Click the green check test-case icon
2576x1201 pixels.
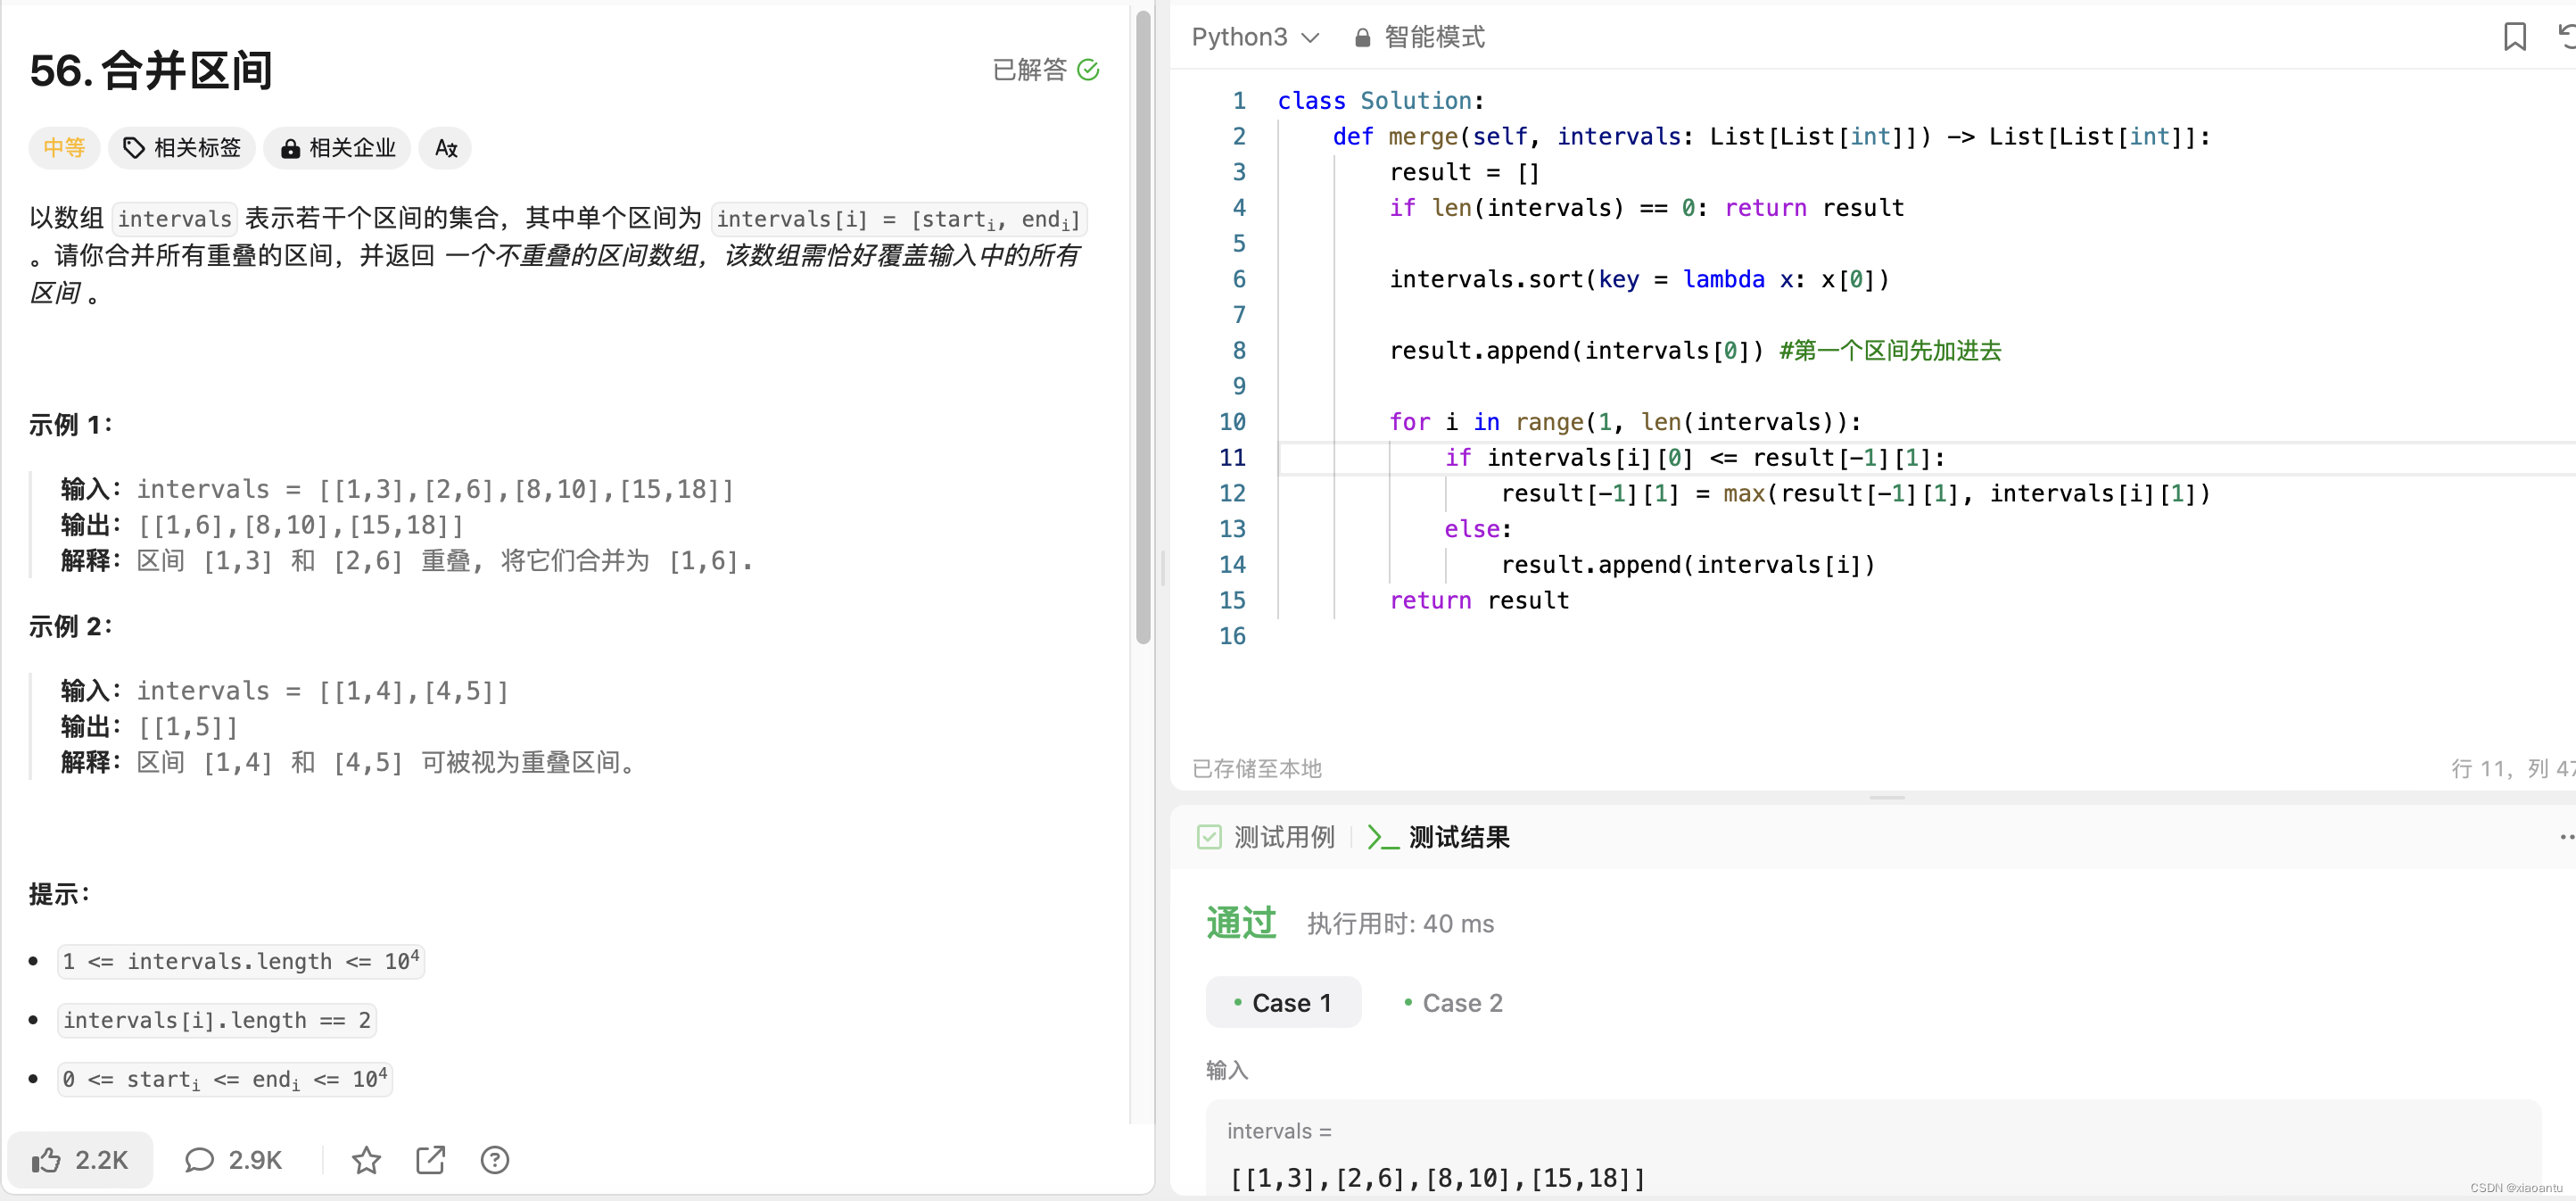pos(1209,837)
